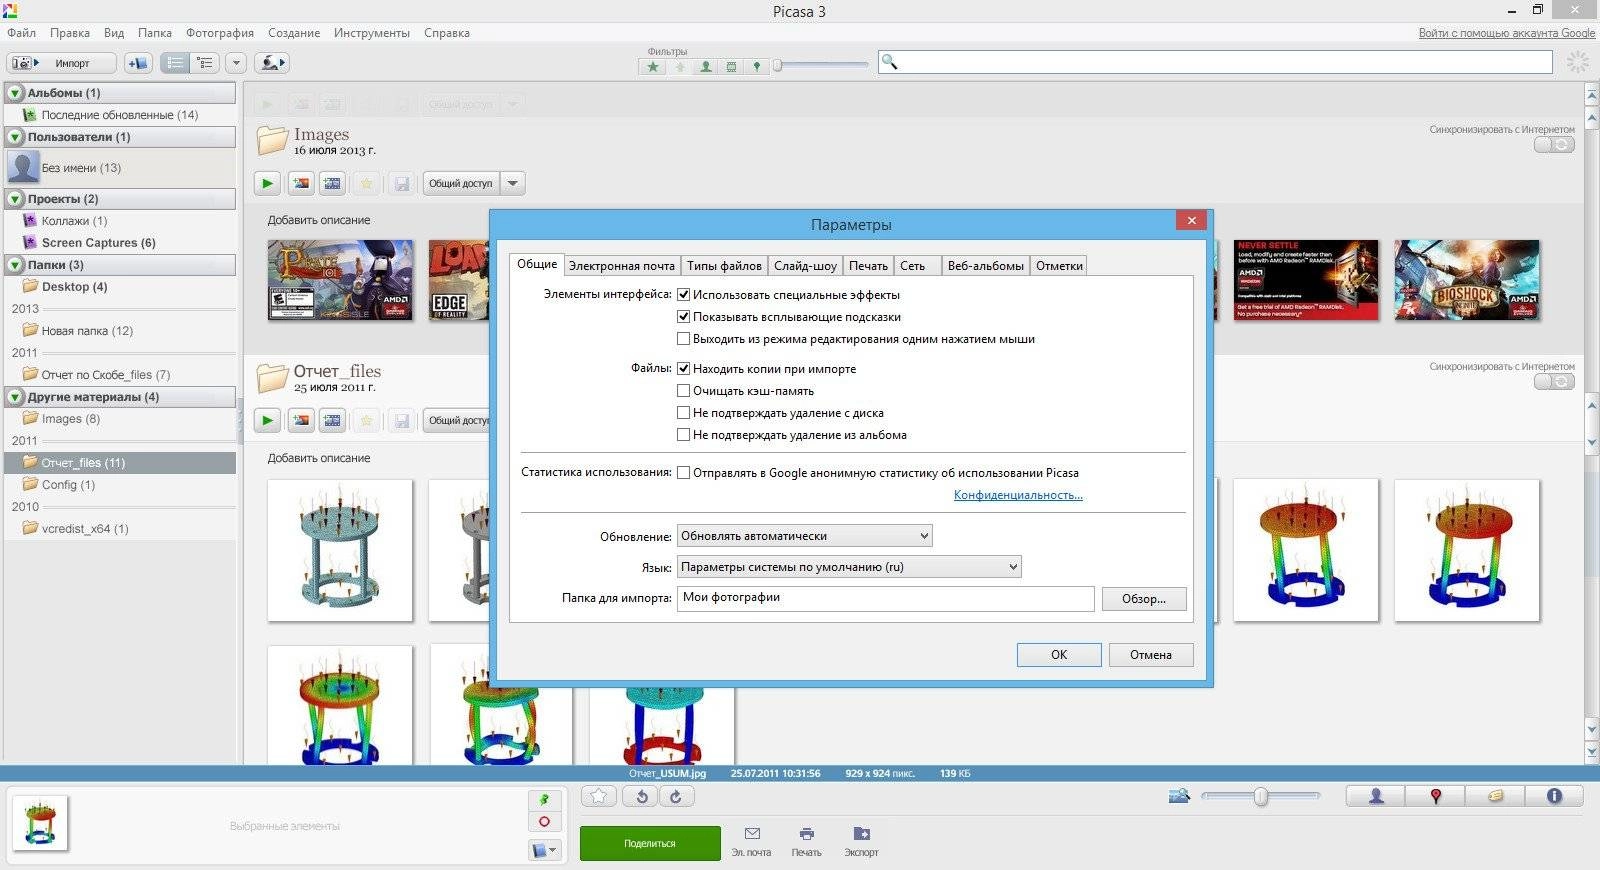Click the thumbnail zoom slider handle
The width and height of the screenshot is (1600, 870).
point(1261,796)
